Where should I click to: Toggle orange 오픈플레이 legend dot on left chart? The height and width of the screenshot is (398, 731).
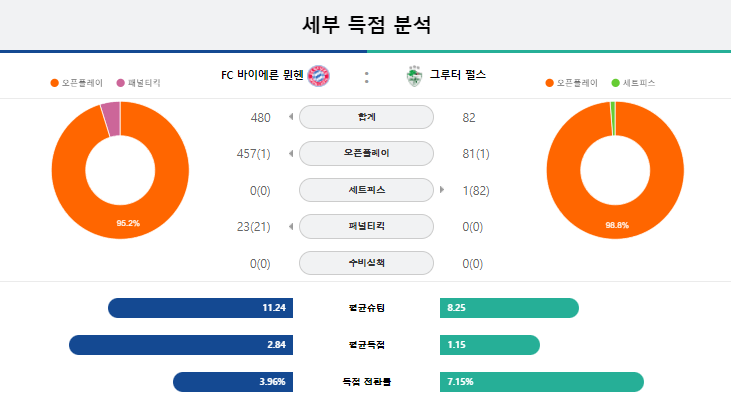click(x=55, y=83)
